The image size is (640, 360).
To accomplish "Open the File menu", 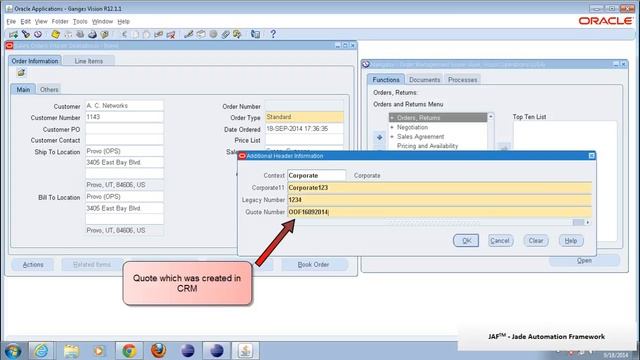I will 11,21.
